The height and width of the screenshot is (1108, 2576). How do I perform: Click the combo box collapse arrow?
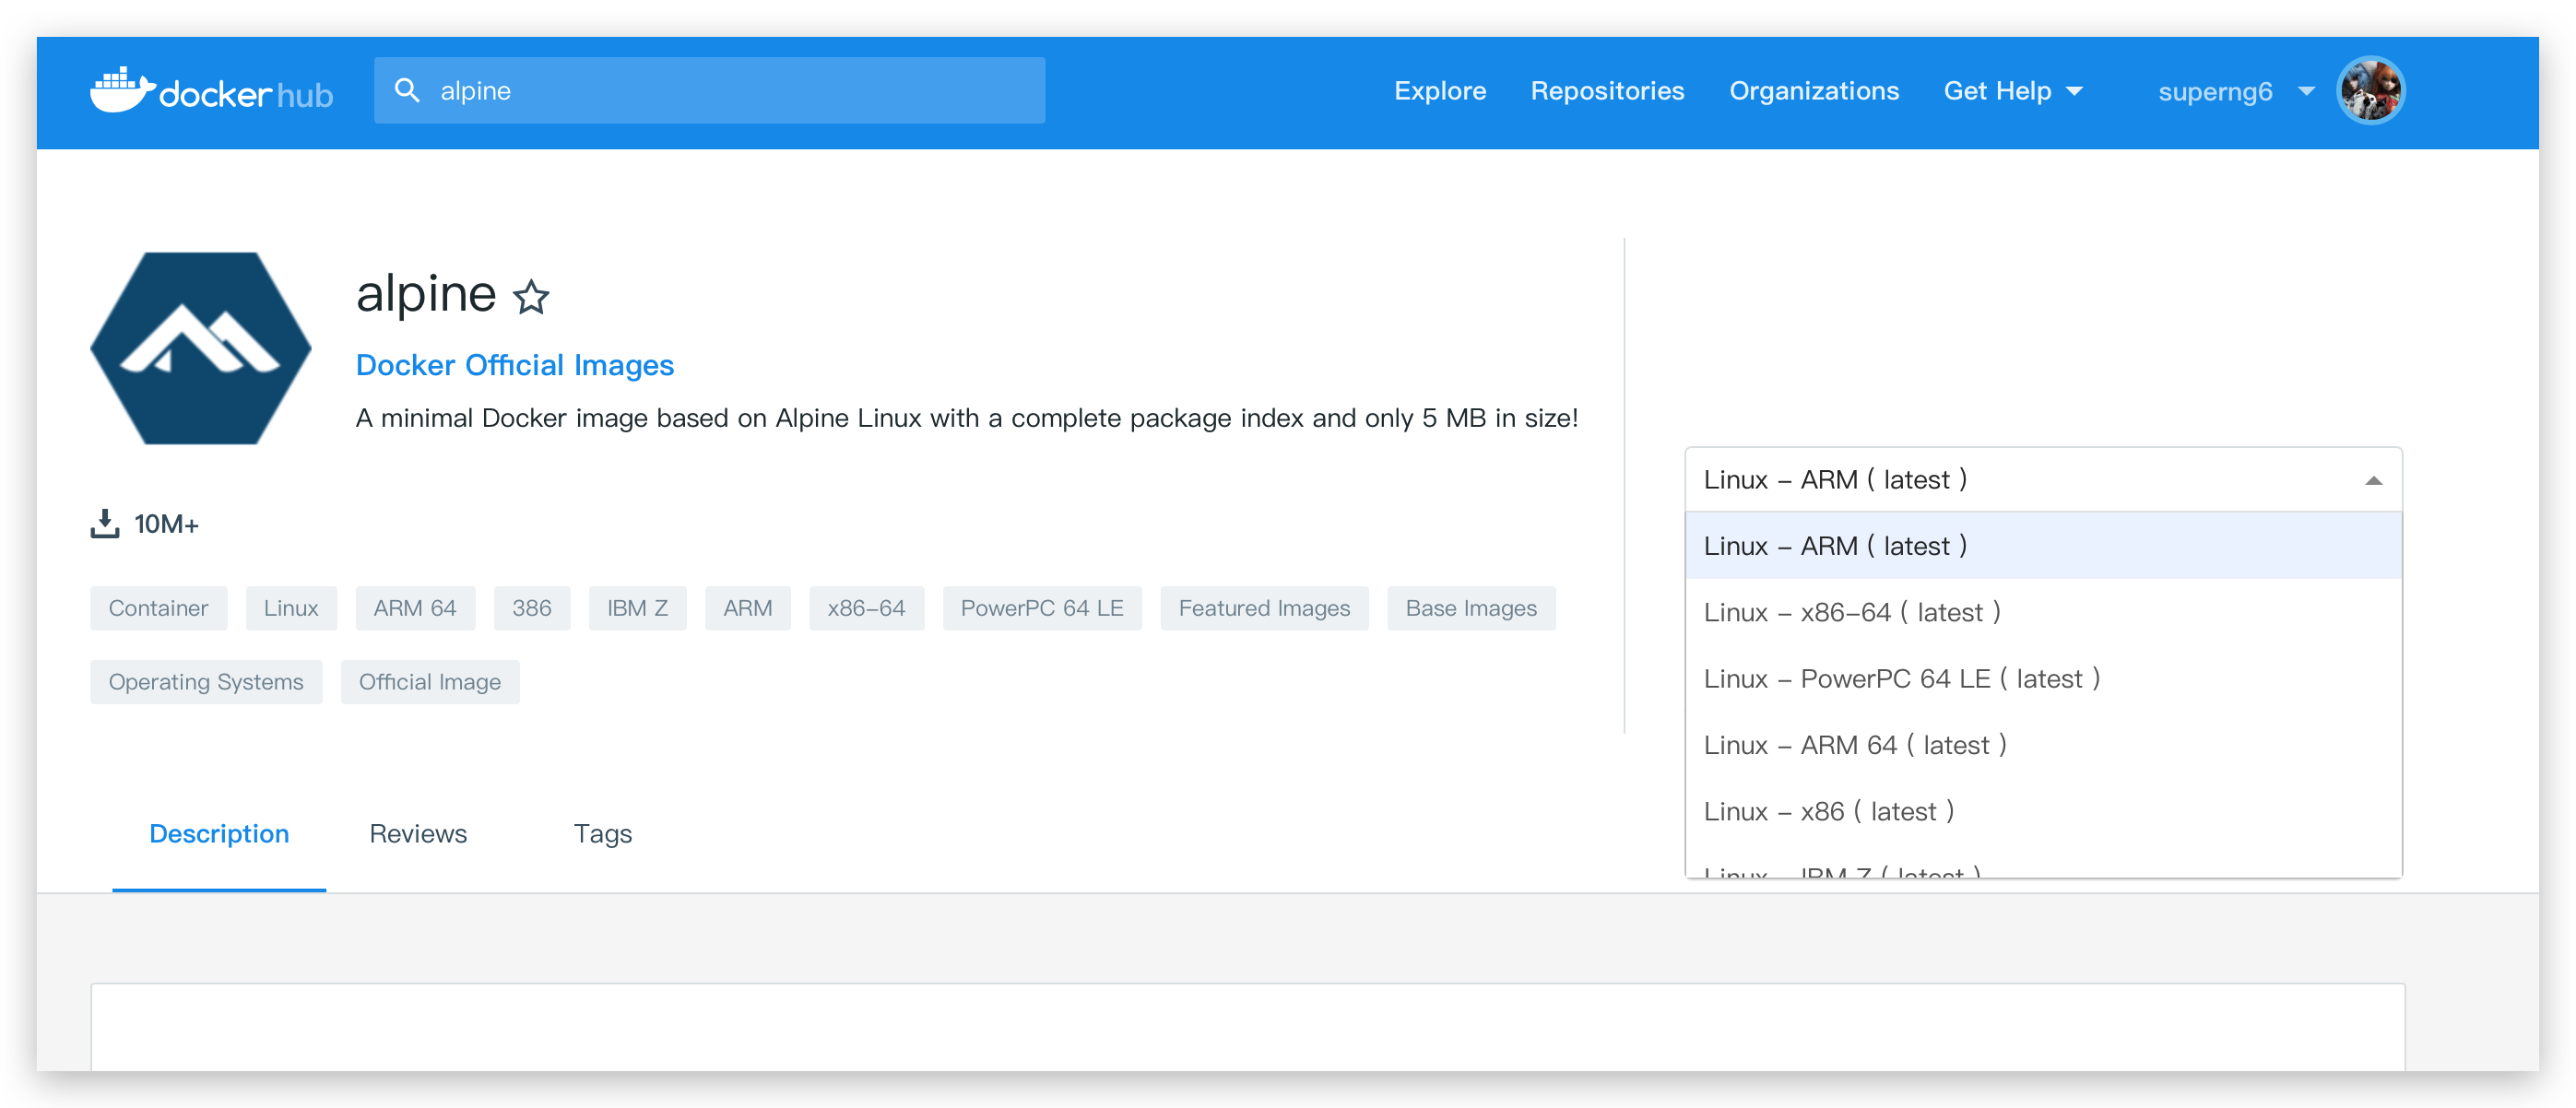click(2372, 481)
